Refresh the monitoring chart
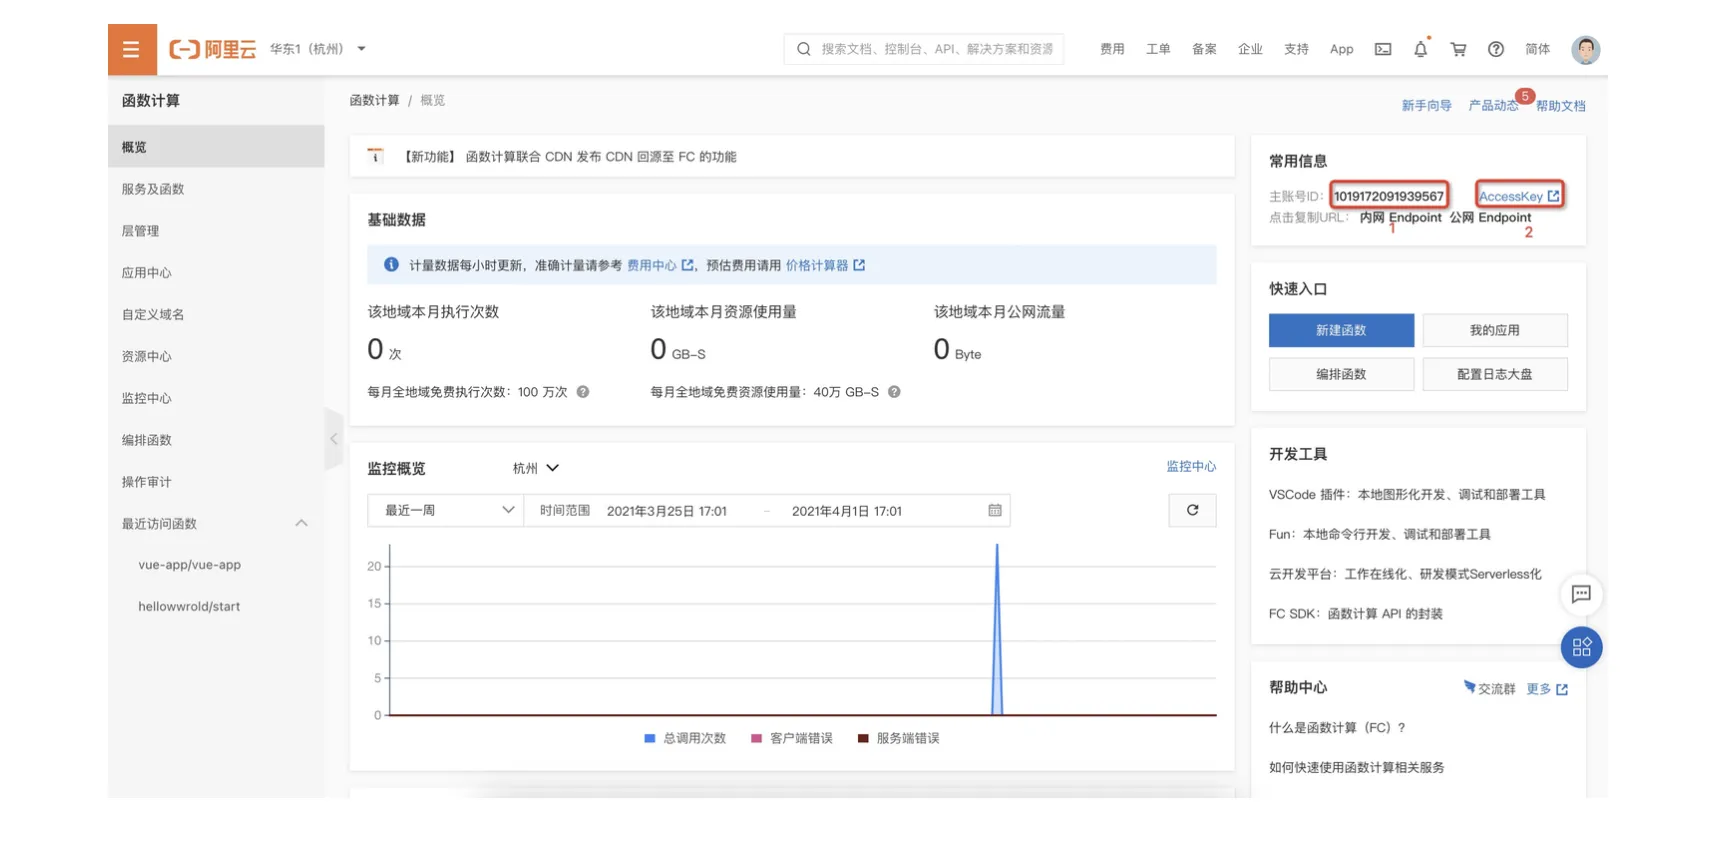The image size is (1722, 866). 1193,510
